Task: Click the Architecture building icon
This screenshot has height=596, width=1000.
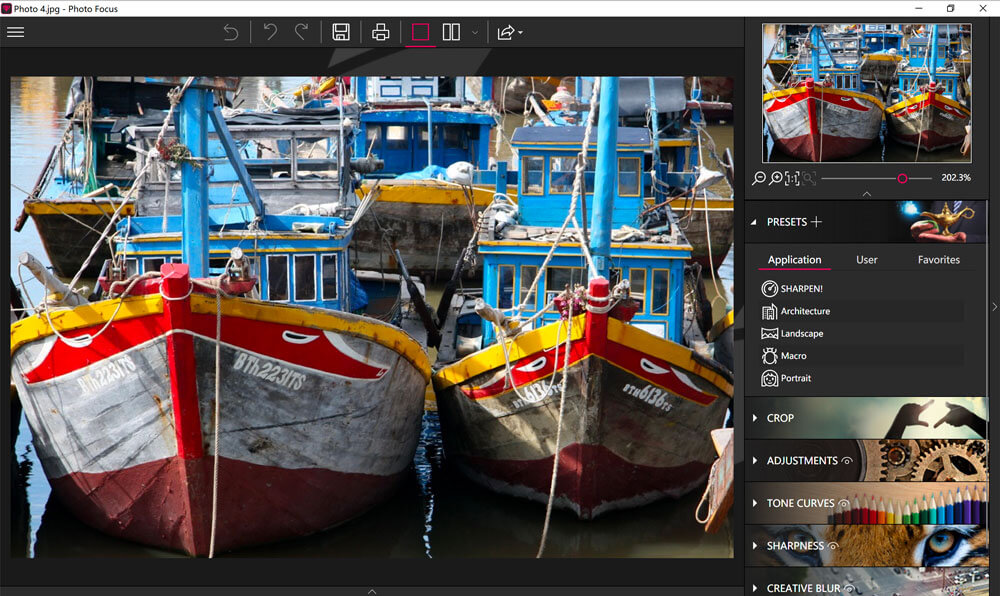Action: pos(769,311)
